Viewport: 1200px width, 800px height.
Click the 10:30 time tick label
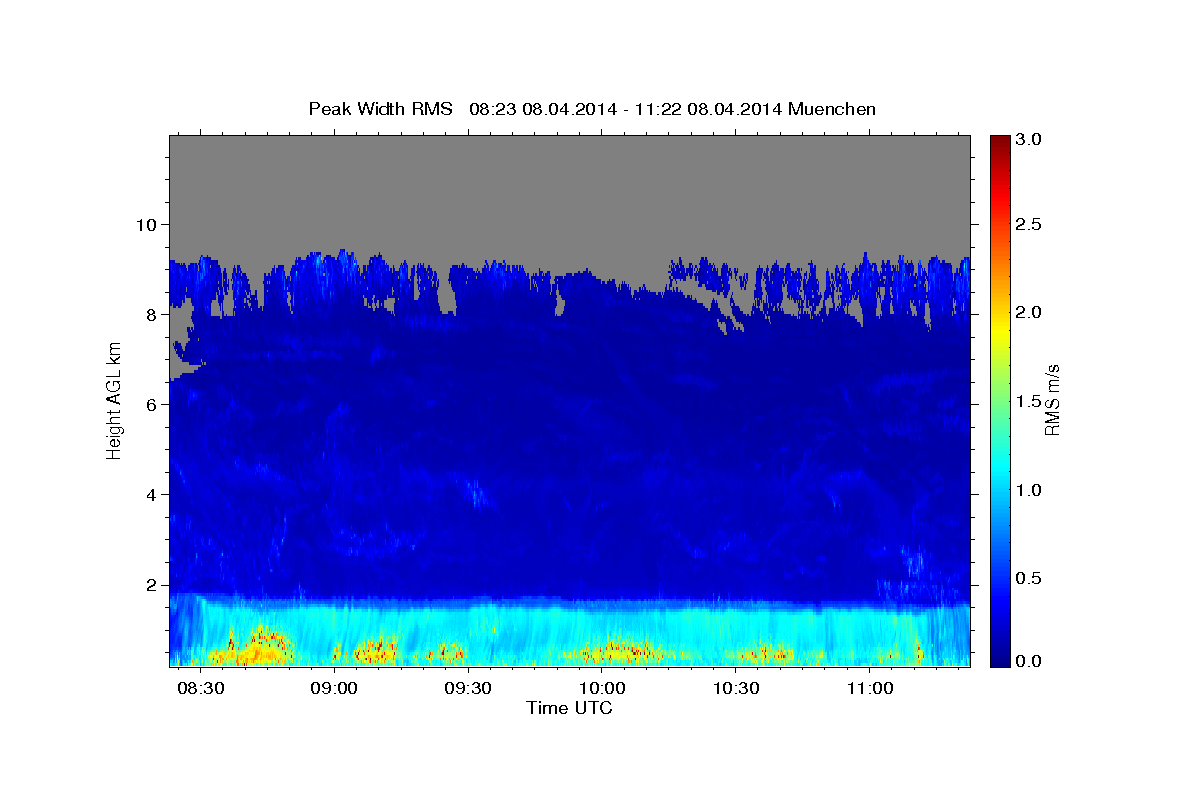point(737,689)
